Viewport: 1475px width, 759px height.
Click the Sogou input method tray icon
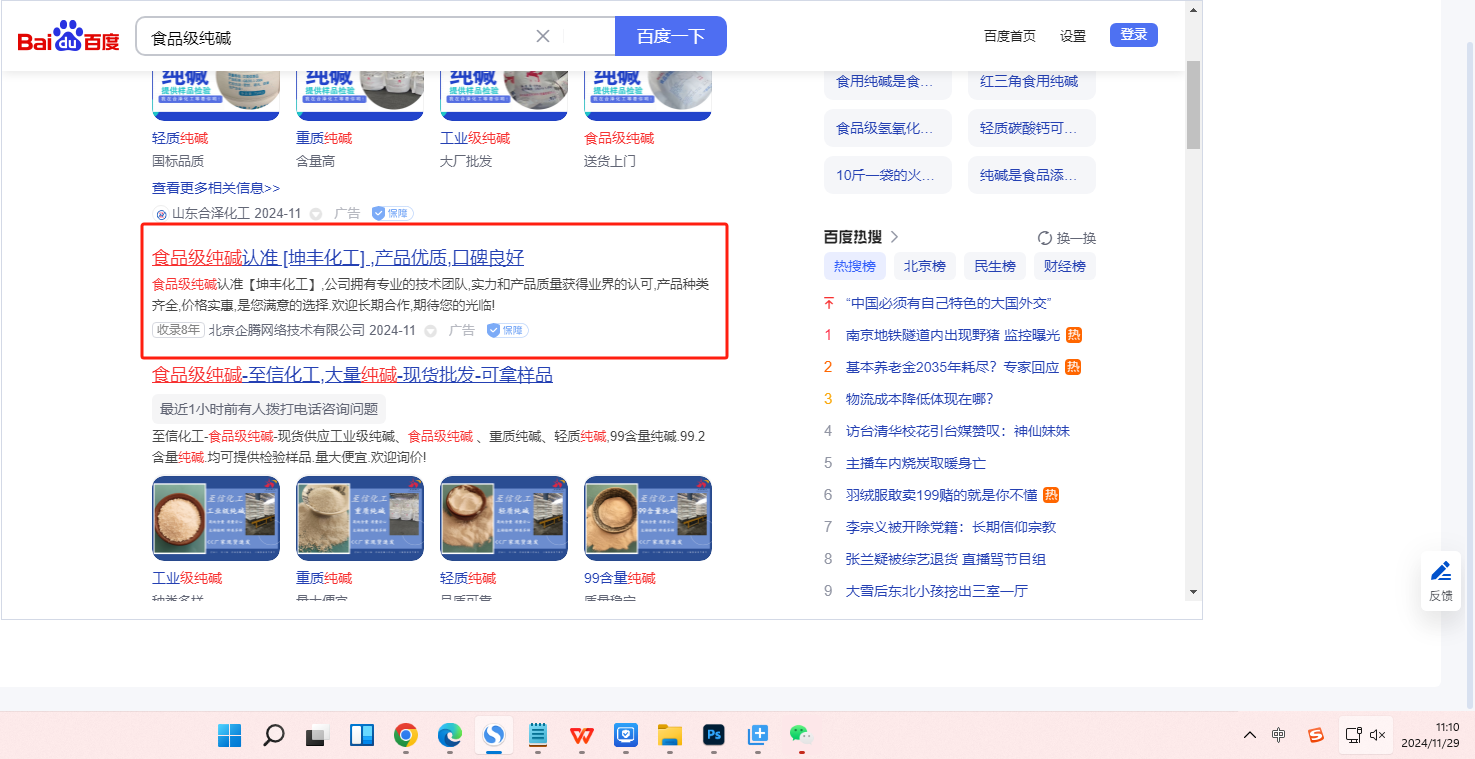point(1316,735)
